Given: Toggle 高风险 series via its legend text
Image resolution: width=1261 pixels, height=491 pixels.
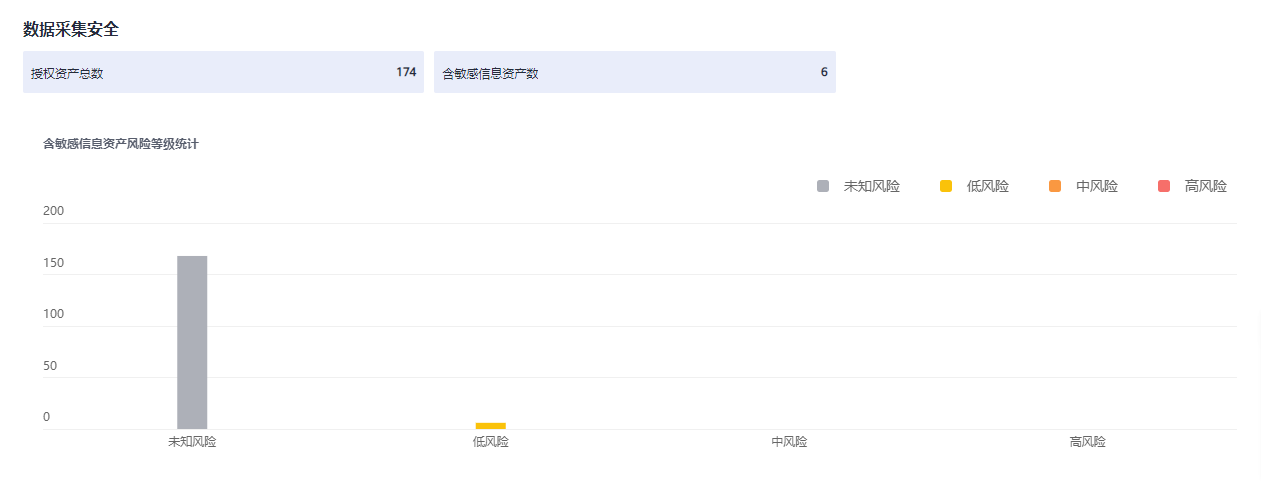Looking at the screenshot, I should 1205,186.
